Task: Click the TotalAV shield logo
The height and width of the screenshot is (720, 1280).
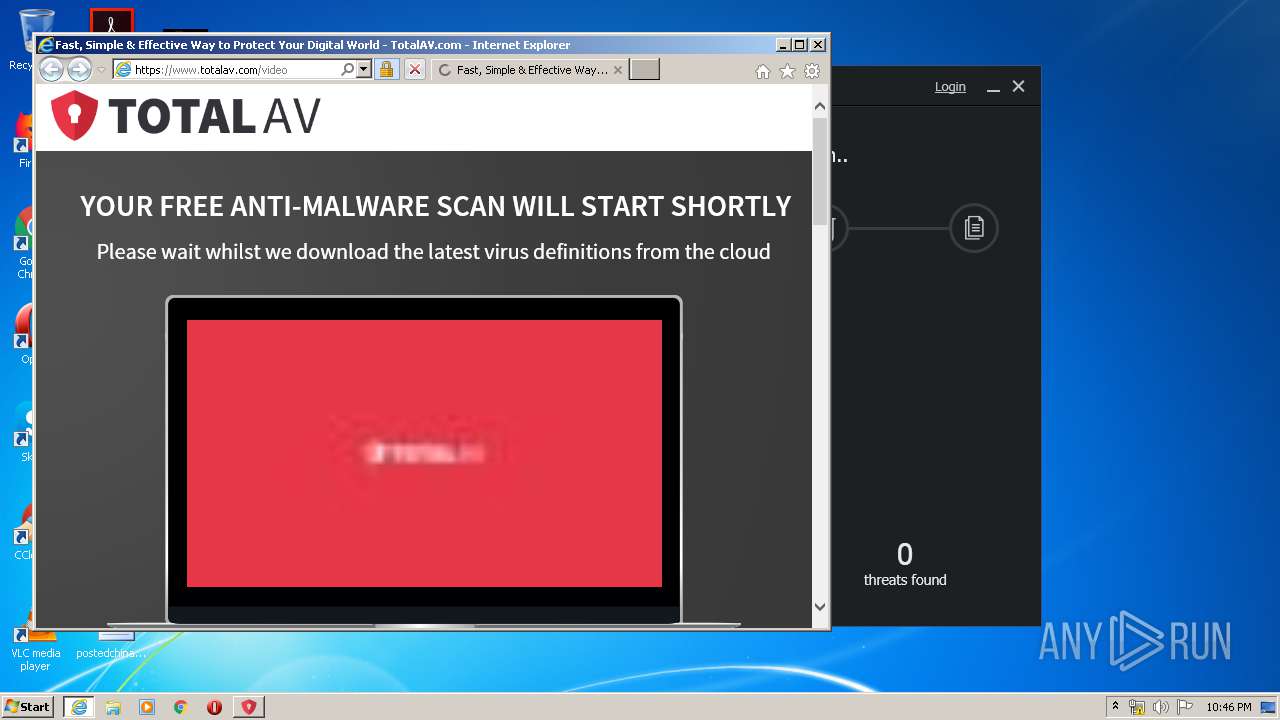Action: click(x=74, y=116)
